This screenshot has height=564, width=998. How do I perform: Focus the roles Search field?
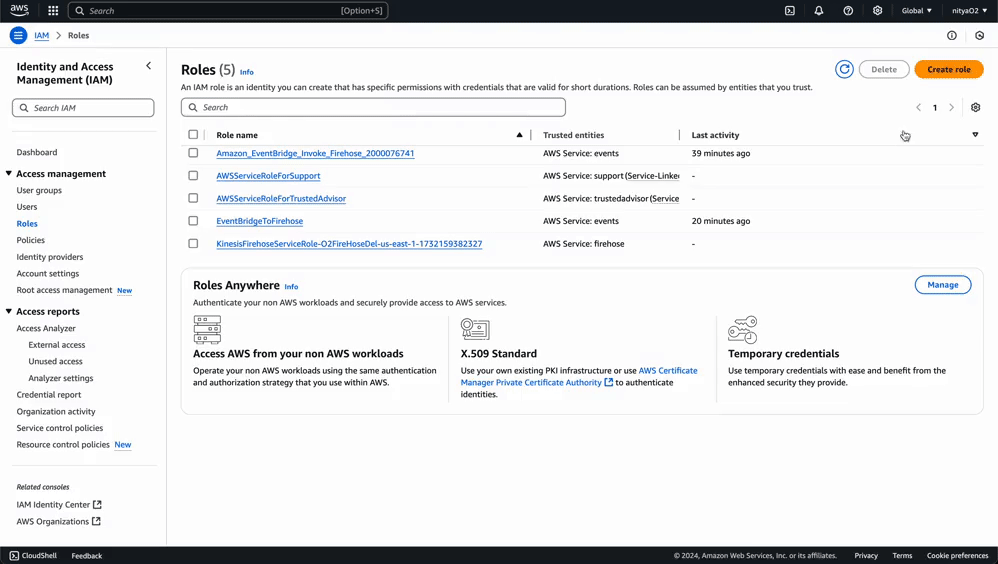[x=373, y=108]
